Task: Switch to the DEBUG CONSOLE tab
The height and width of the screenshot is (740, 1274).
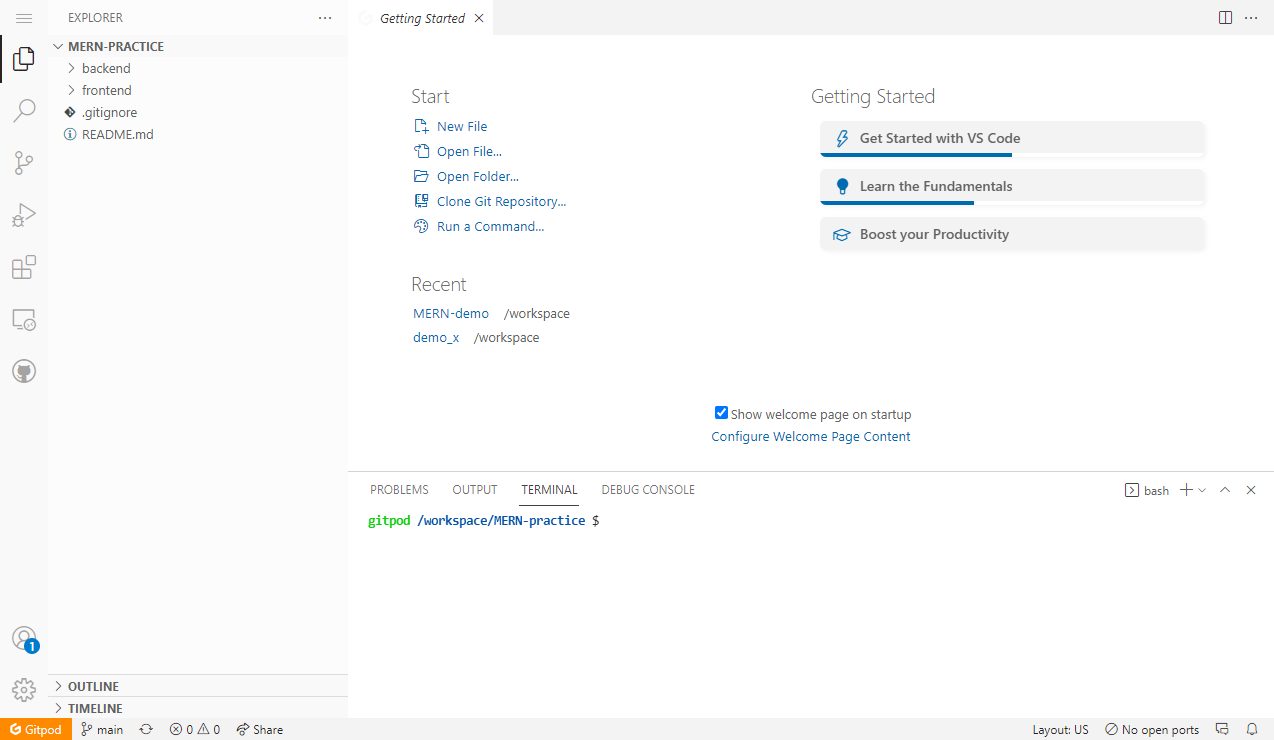Action: (648, 490)
